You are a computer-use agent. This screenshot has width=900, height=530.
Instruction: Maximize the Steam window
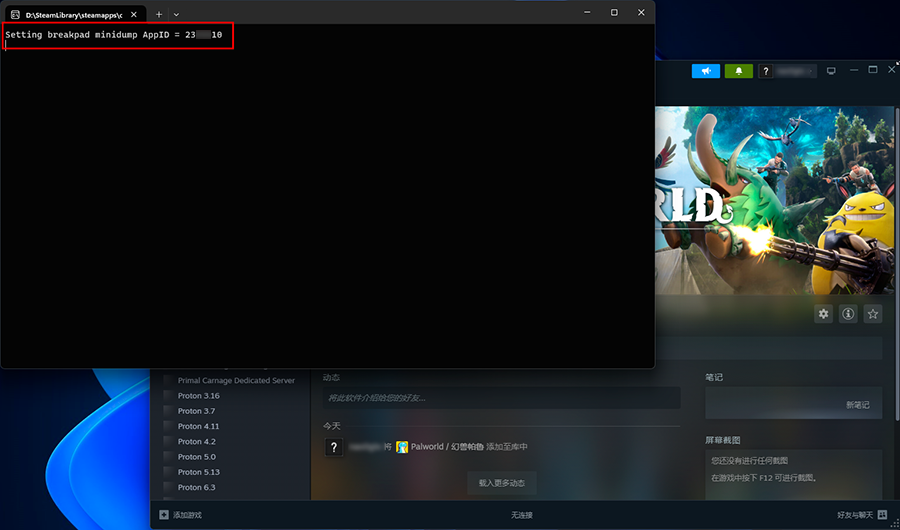873,69
